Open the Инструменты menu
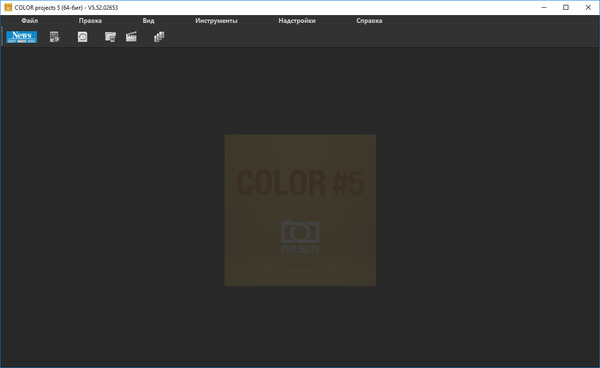600x368 pixels. 216,21
